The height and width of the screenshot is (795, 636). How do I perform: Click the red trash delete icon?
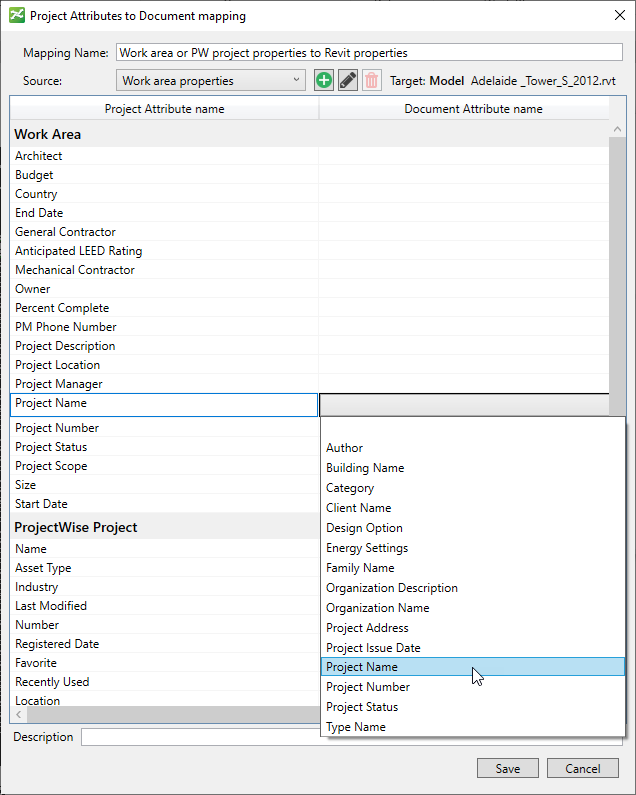(x=372, y=81)
